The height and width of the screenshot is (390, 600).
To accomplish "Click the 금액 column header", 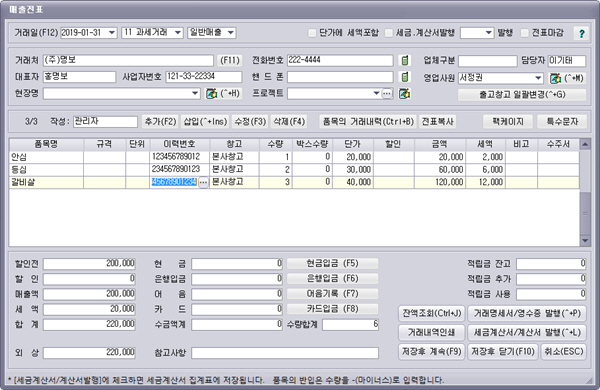I will [x=440, y=144].
